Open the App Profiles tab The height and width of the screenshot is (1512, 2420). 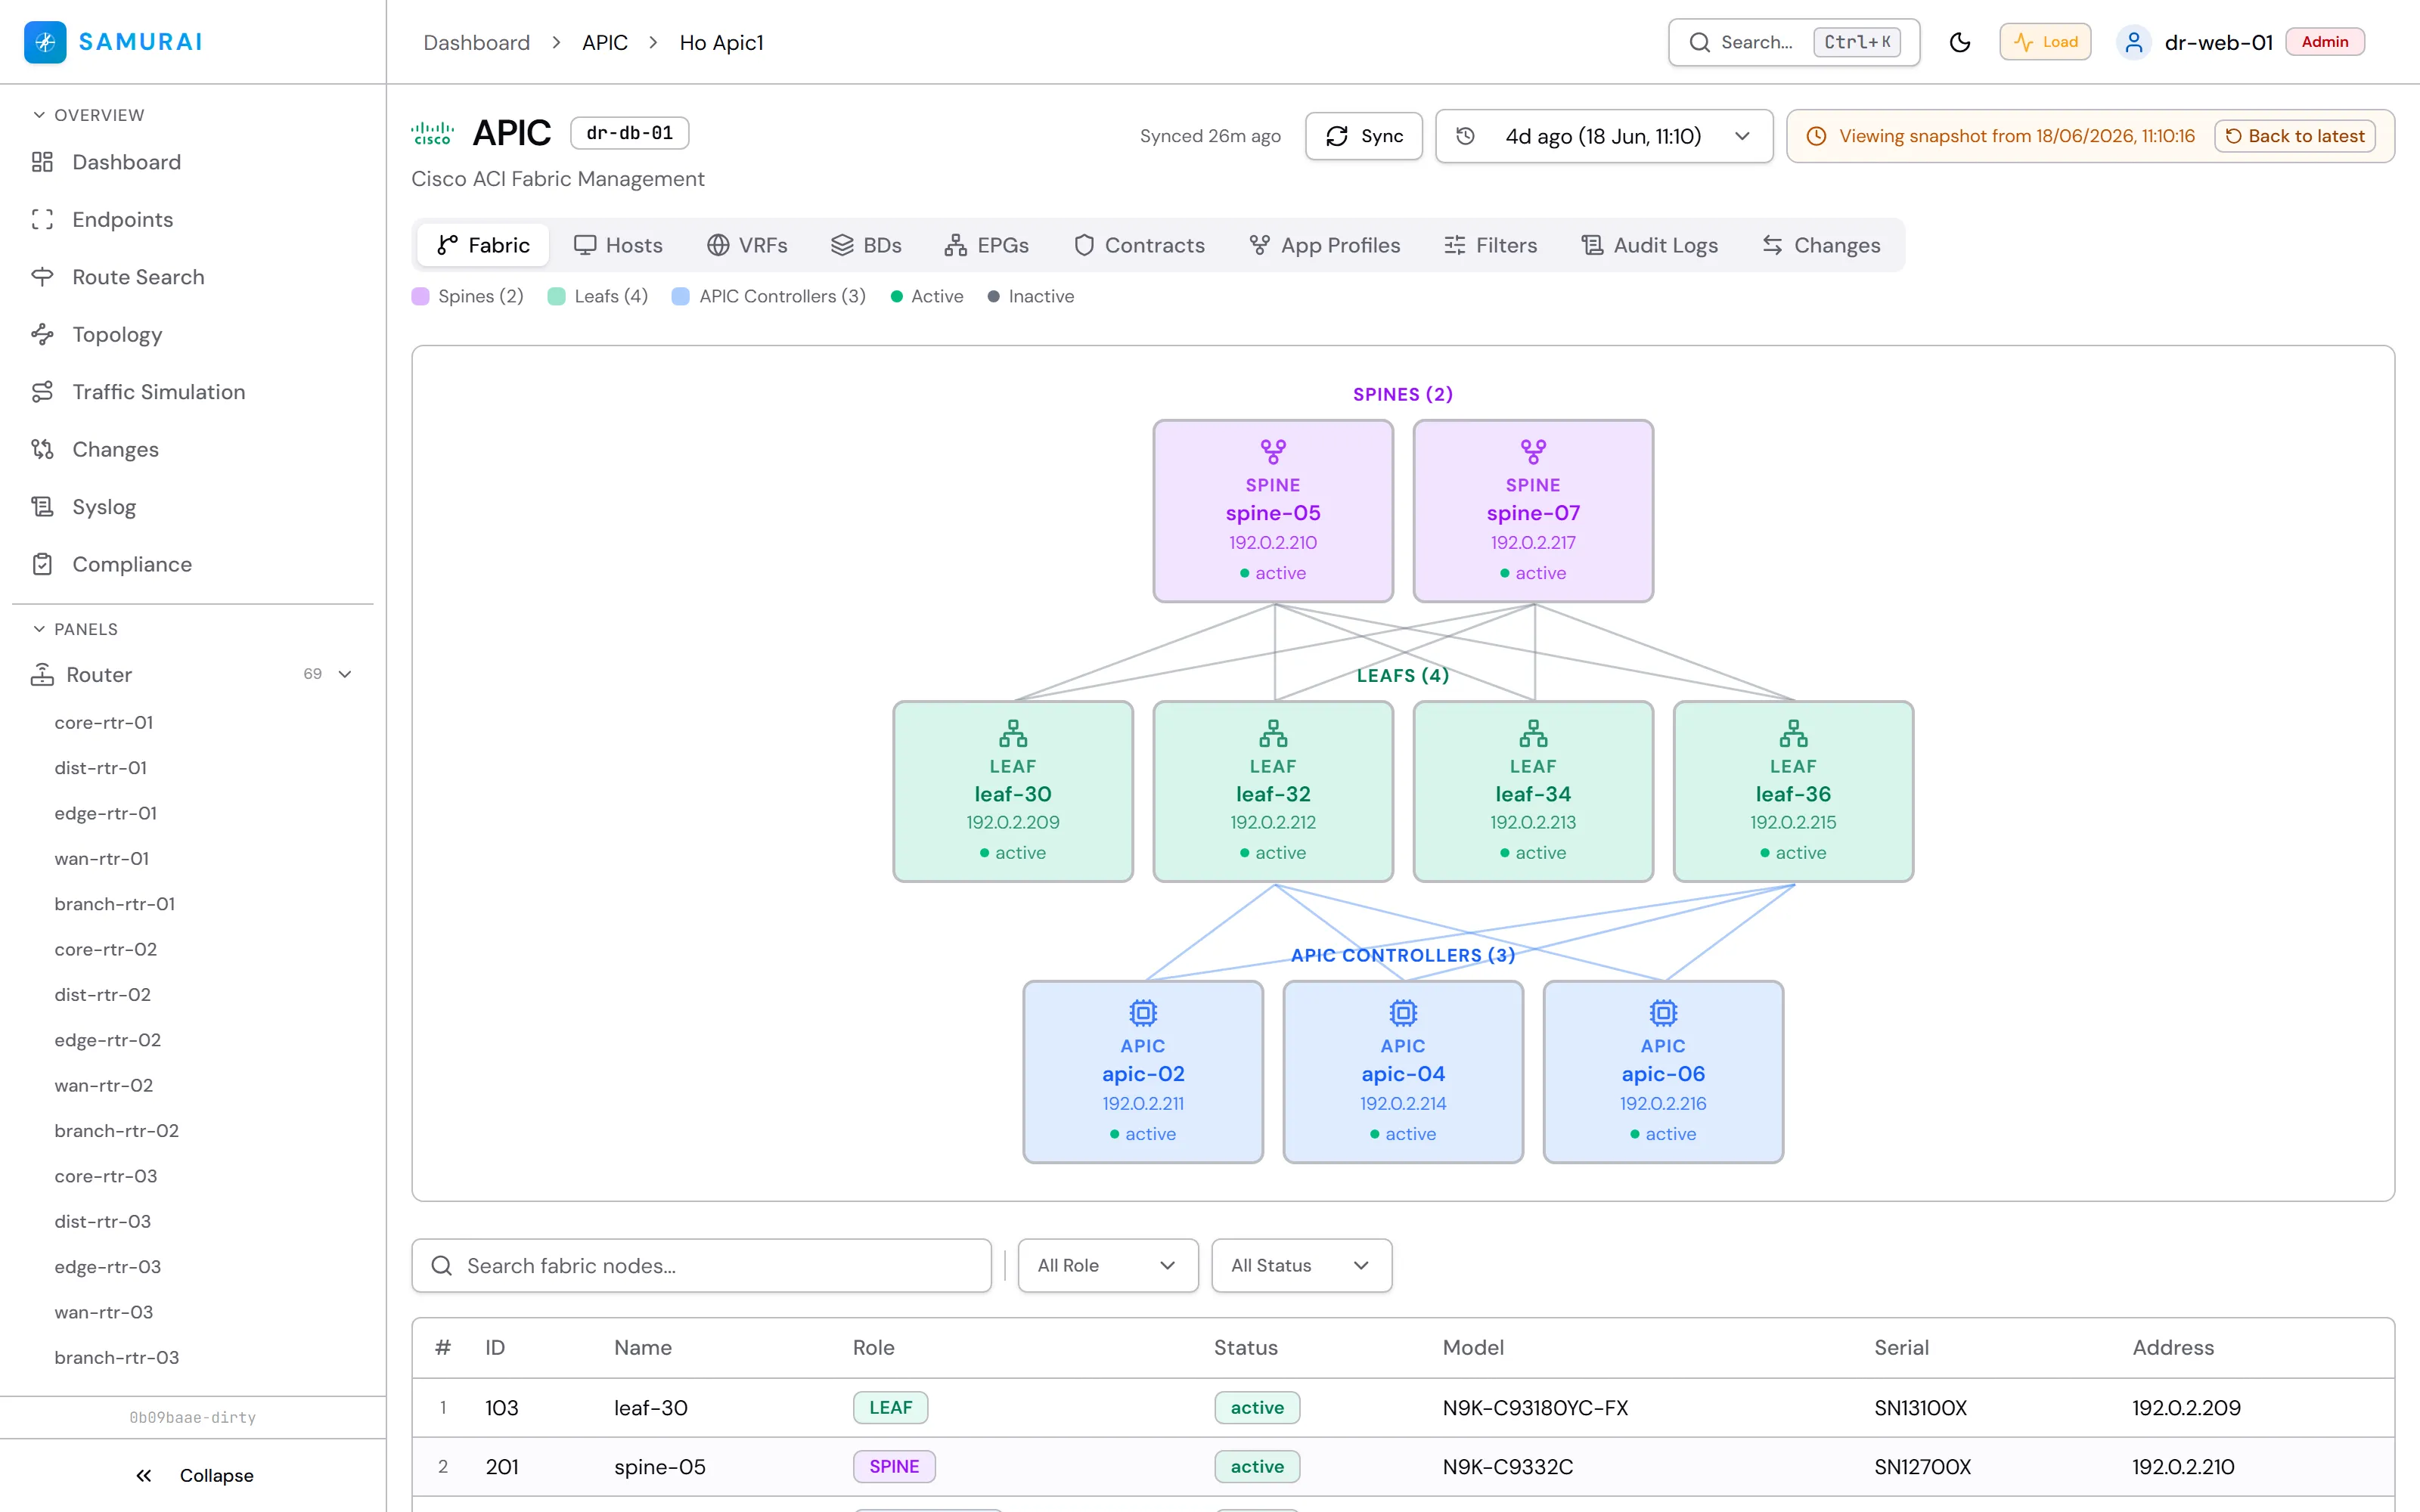pos(1325,245)
